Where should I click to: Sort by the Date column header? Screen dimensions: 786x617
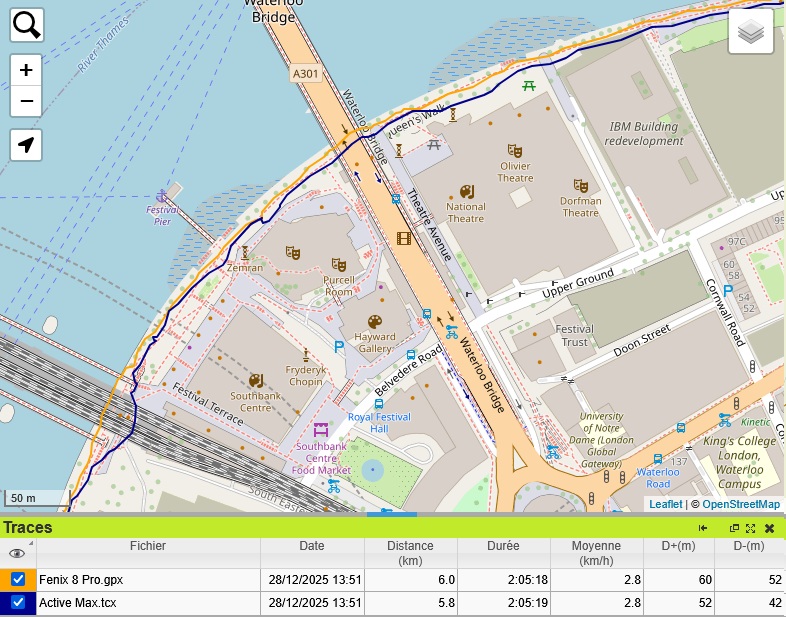[x=311, y=546]
